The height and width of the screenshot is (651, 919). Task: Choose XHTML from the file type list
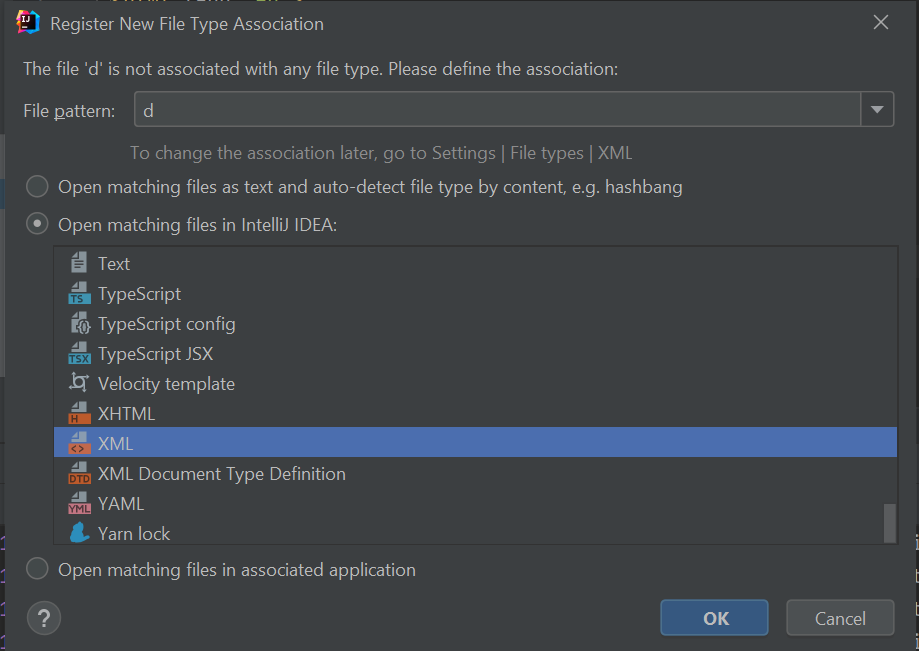475,413
